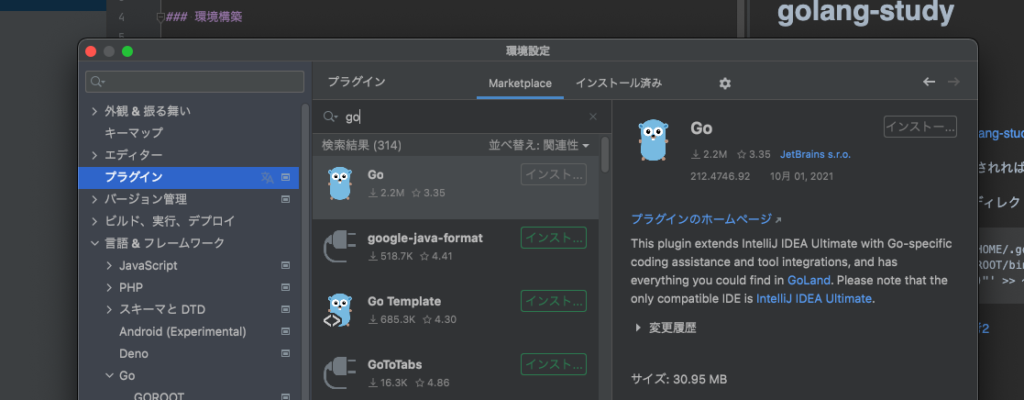This screenshot has height=400, width=1024.
Task: Click the project icon on JavaScript row
Action: tap(285, 265)
